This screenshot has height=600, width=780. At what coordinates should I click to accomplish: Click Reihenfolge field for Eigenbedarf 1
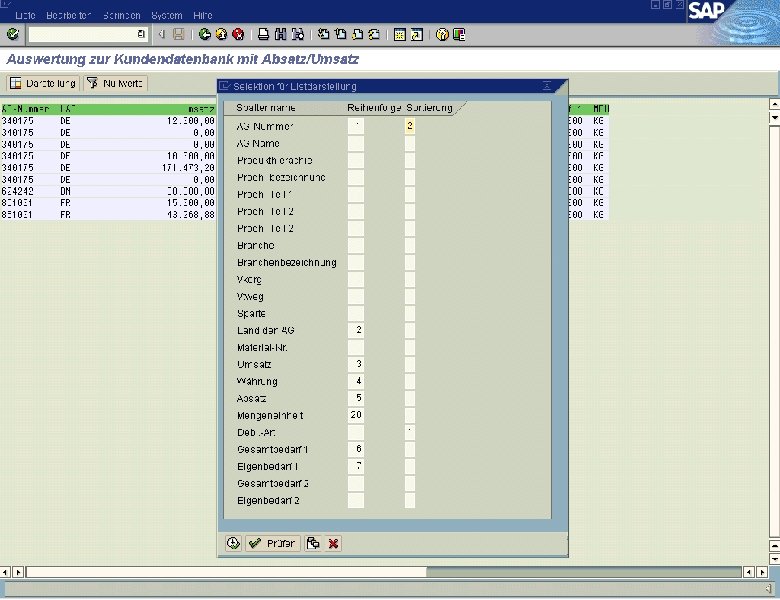[x=356, y=466]
